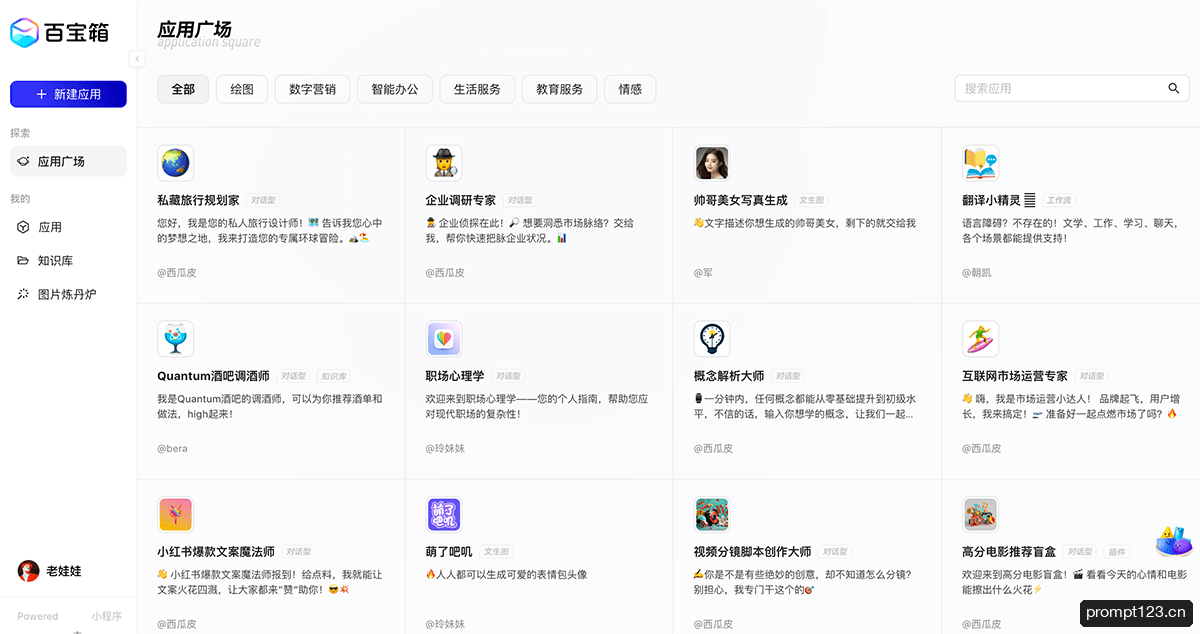The height and width of the screenshot is (634, 1200).
Task: Click the portrait thumbnail of 帅哥美女写真生成
Action: pos(711,163)
